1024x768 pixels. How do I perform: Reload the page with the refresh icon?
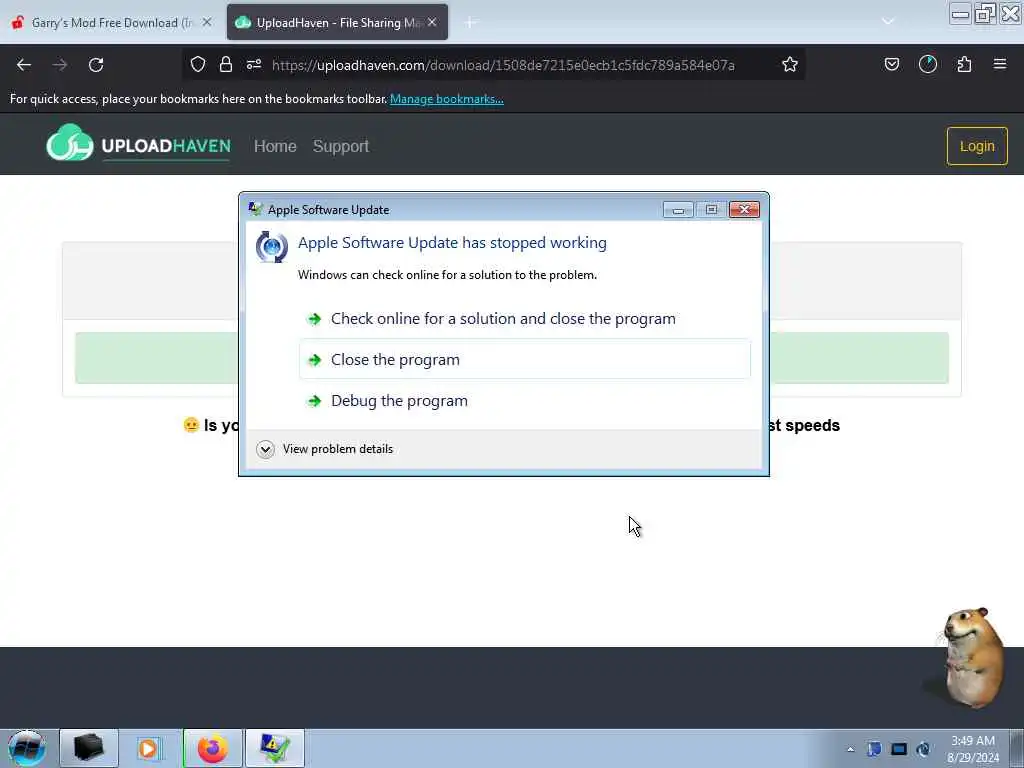tap(96, 65)
